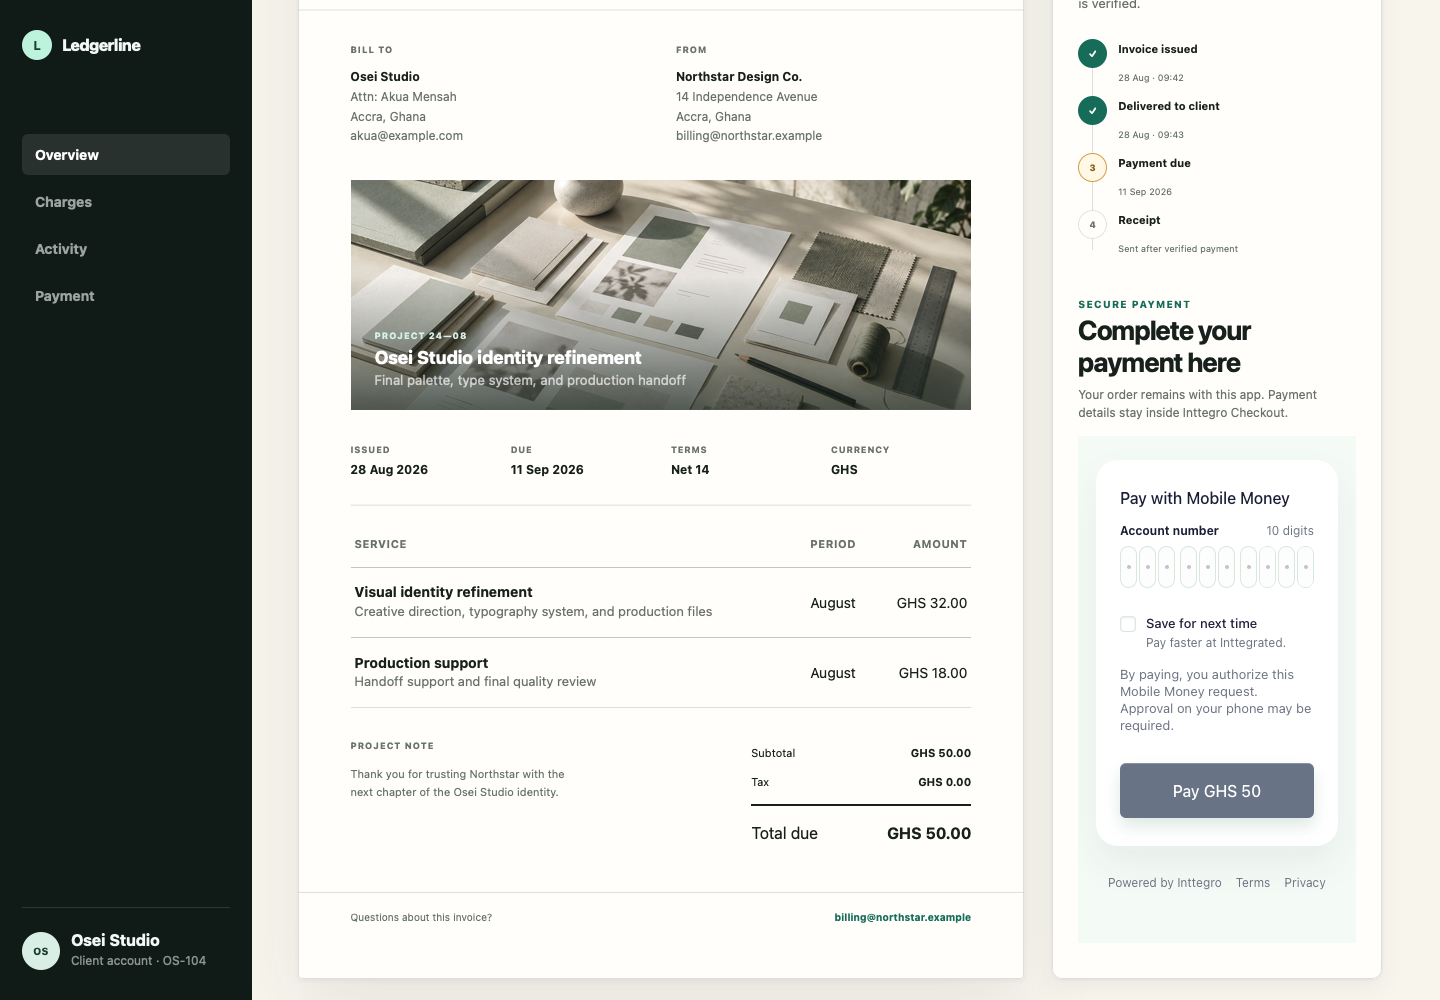Image resolution: width=1440 pixels, height=1000 pixels.
Task: Open the Powered by Inttegro link
Action: (1165, 883)
